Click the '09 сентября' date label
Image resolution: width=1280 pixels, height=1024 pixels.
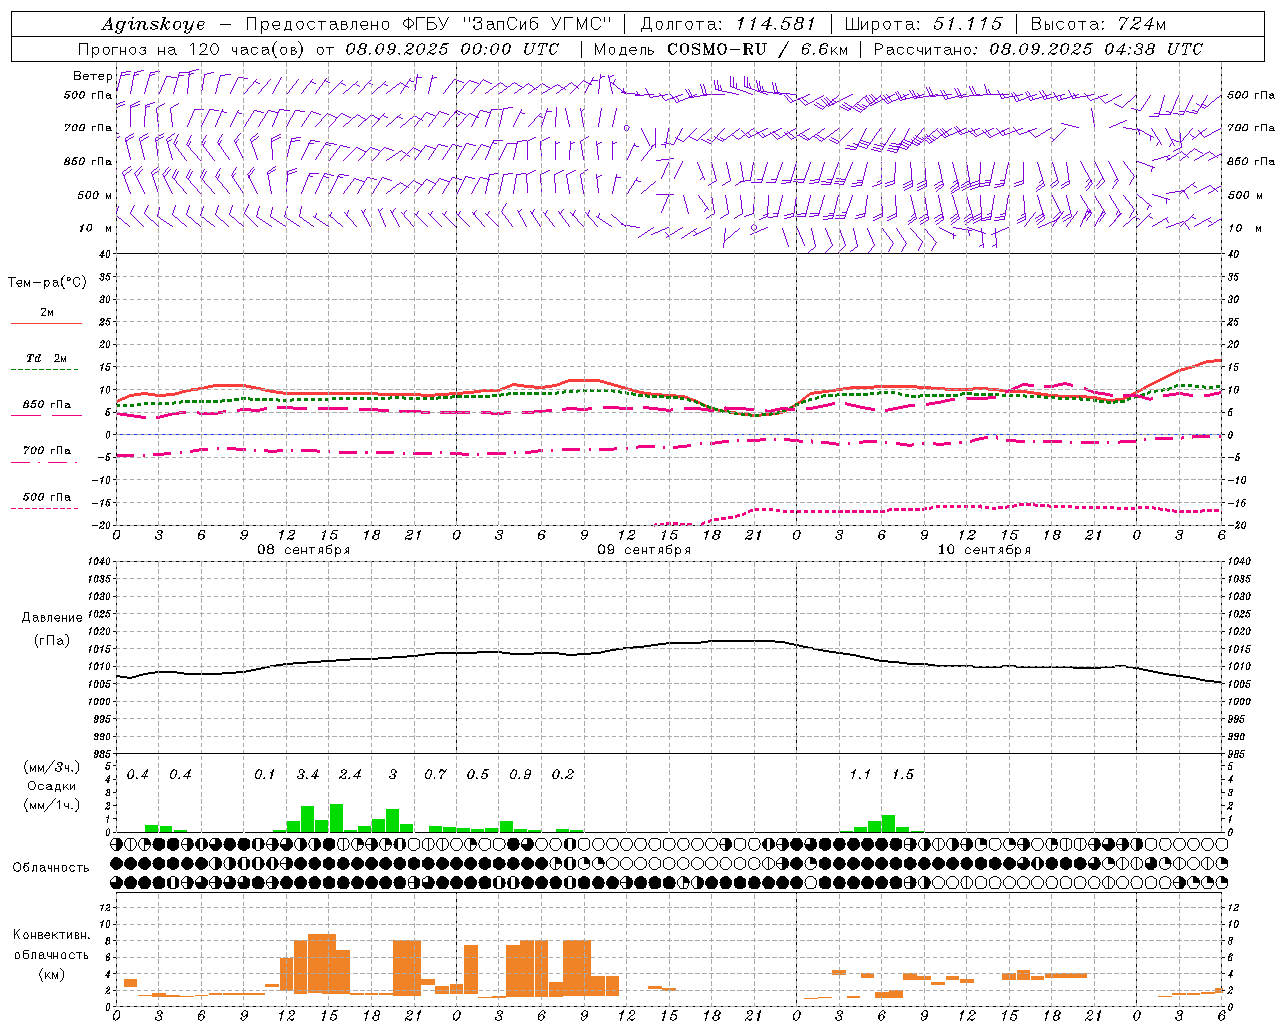pyautogui.click(x=644, y=550)
